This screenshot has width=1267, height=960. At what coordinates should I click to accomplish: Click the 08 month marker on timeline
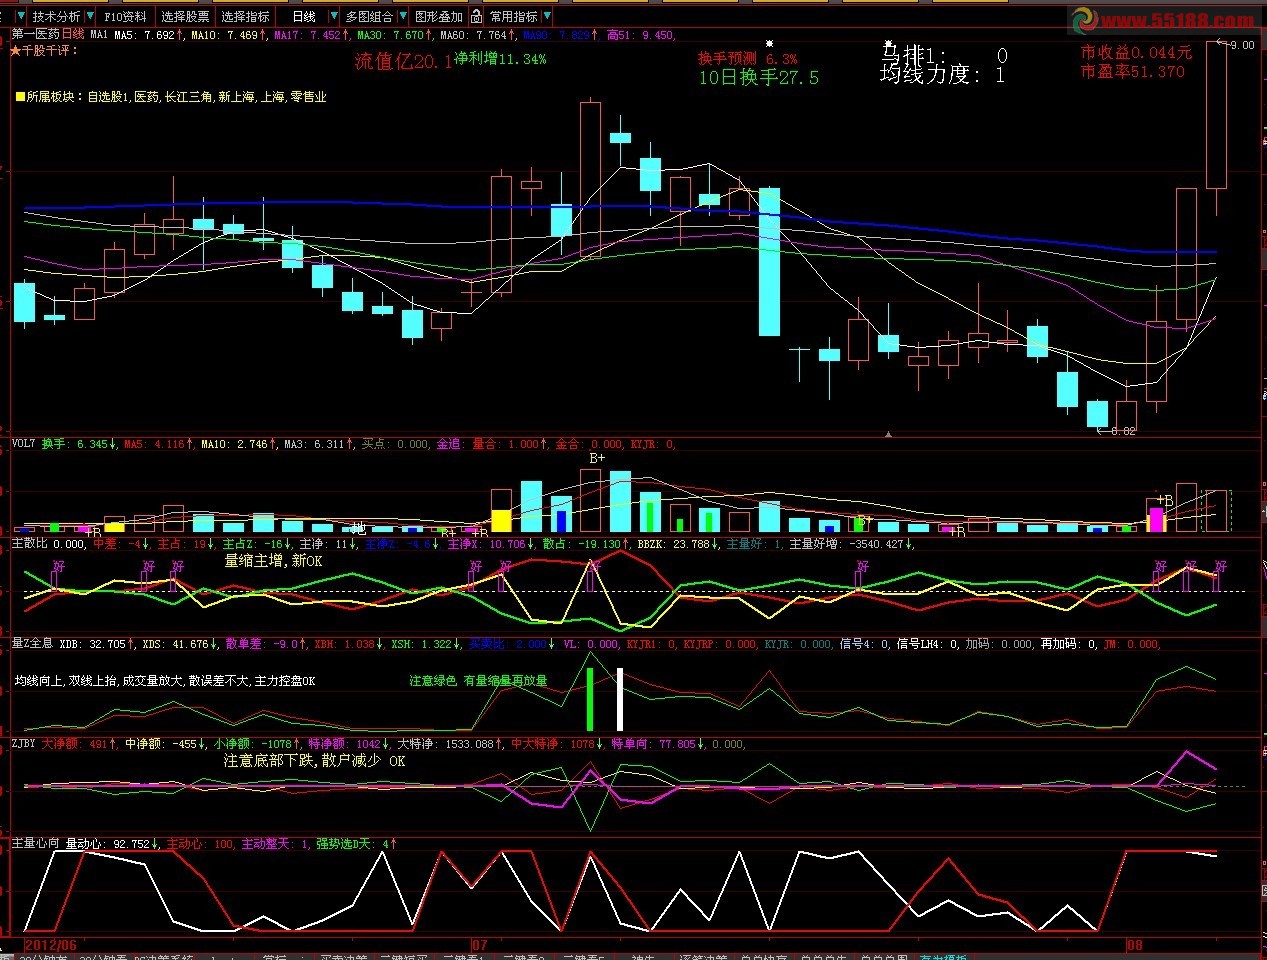(1135, 944)
